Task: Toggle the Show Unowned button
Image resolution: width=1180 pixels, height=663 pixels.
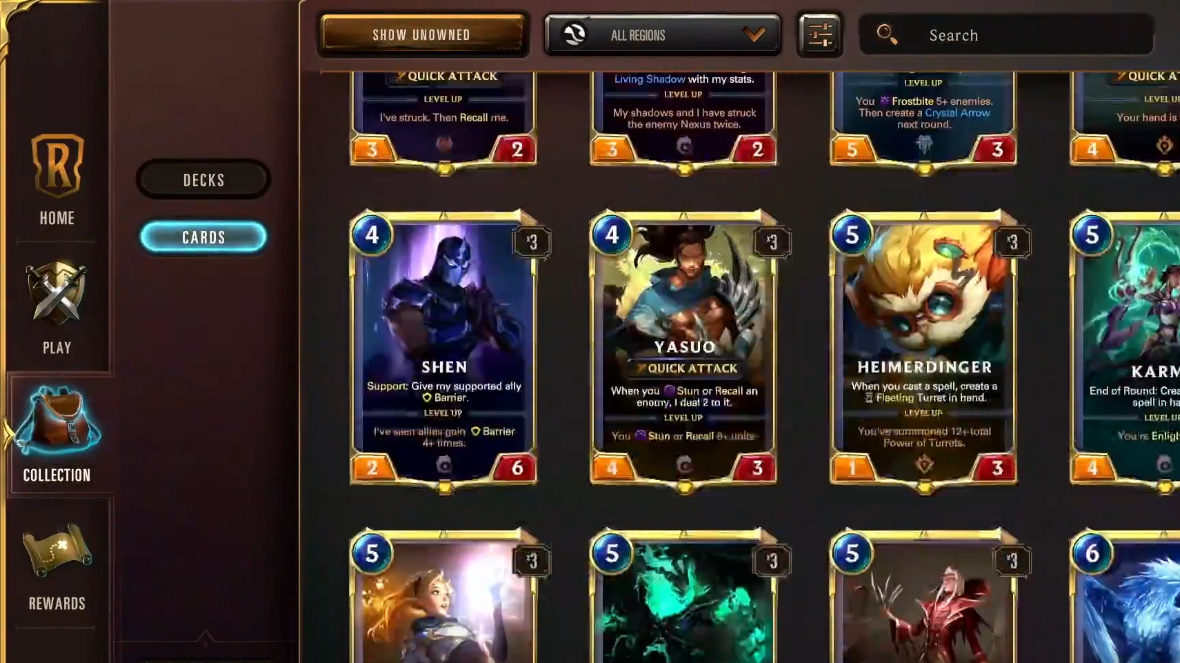Action: click(x=422, y=35)
